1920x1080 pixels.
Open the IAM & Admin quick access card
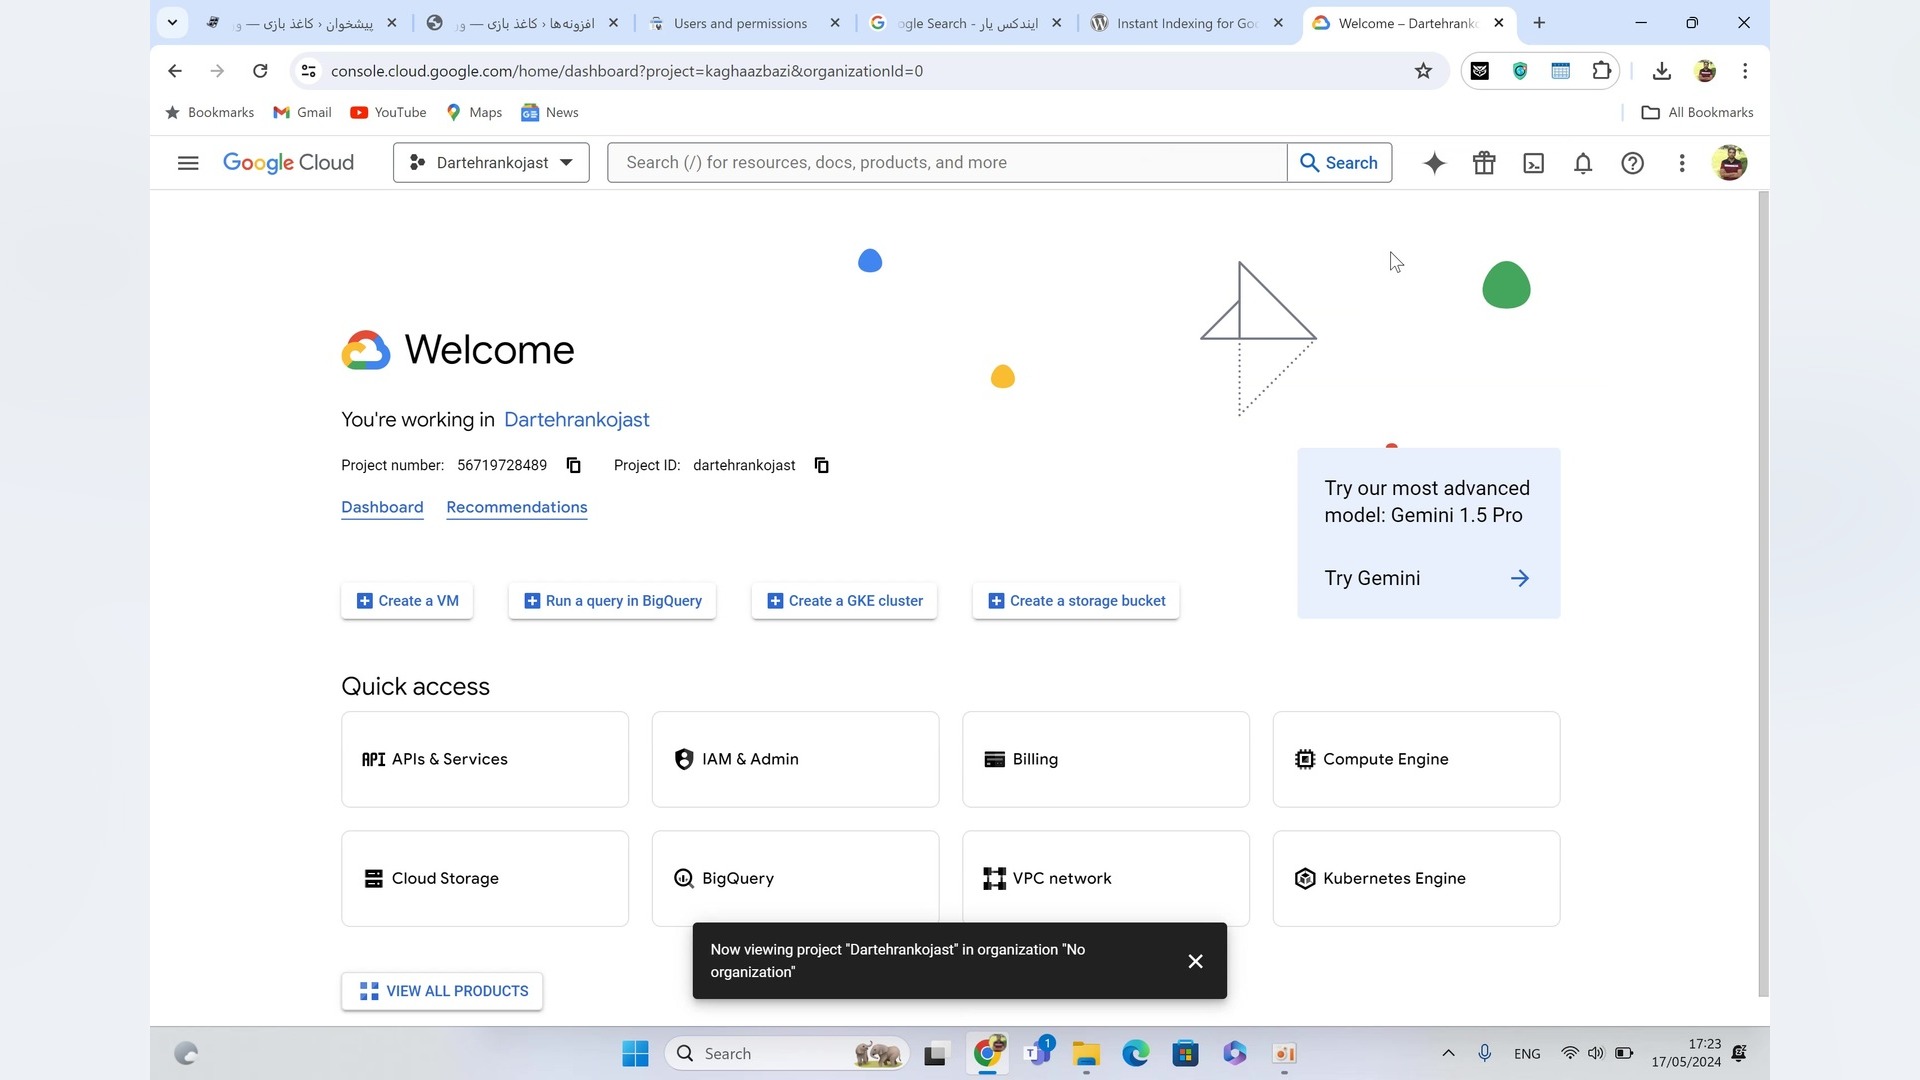[796, 759]
